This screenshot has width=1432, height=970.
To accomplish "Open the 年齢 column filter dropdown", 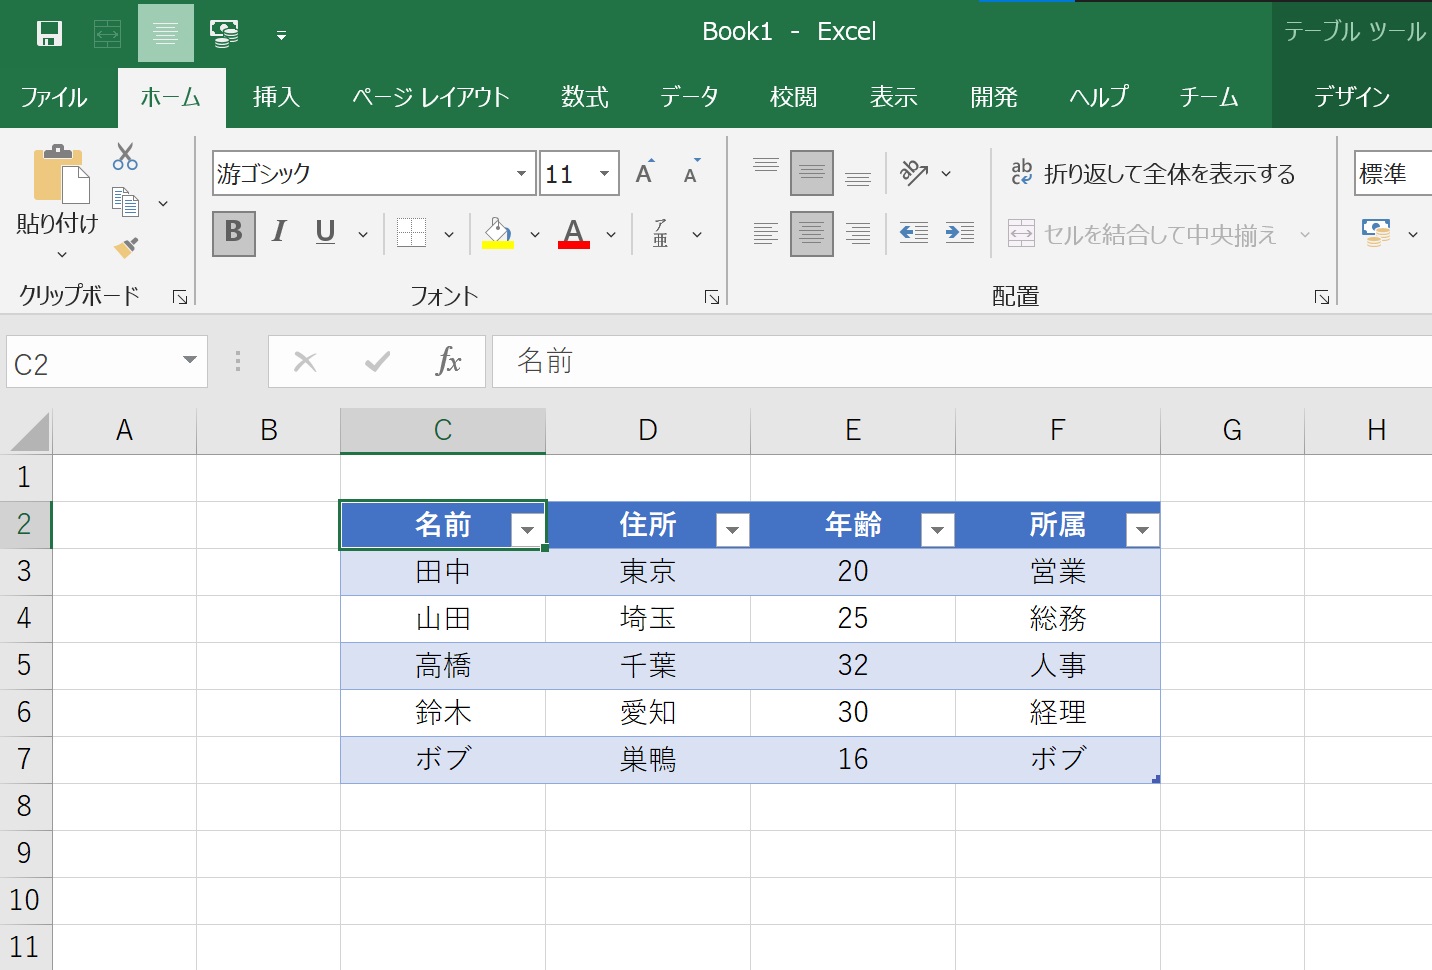I will click(937, 530).
